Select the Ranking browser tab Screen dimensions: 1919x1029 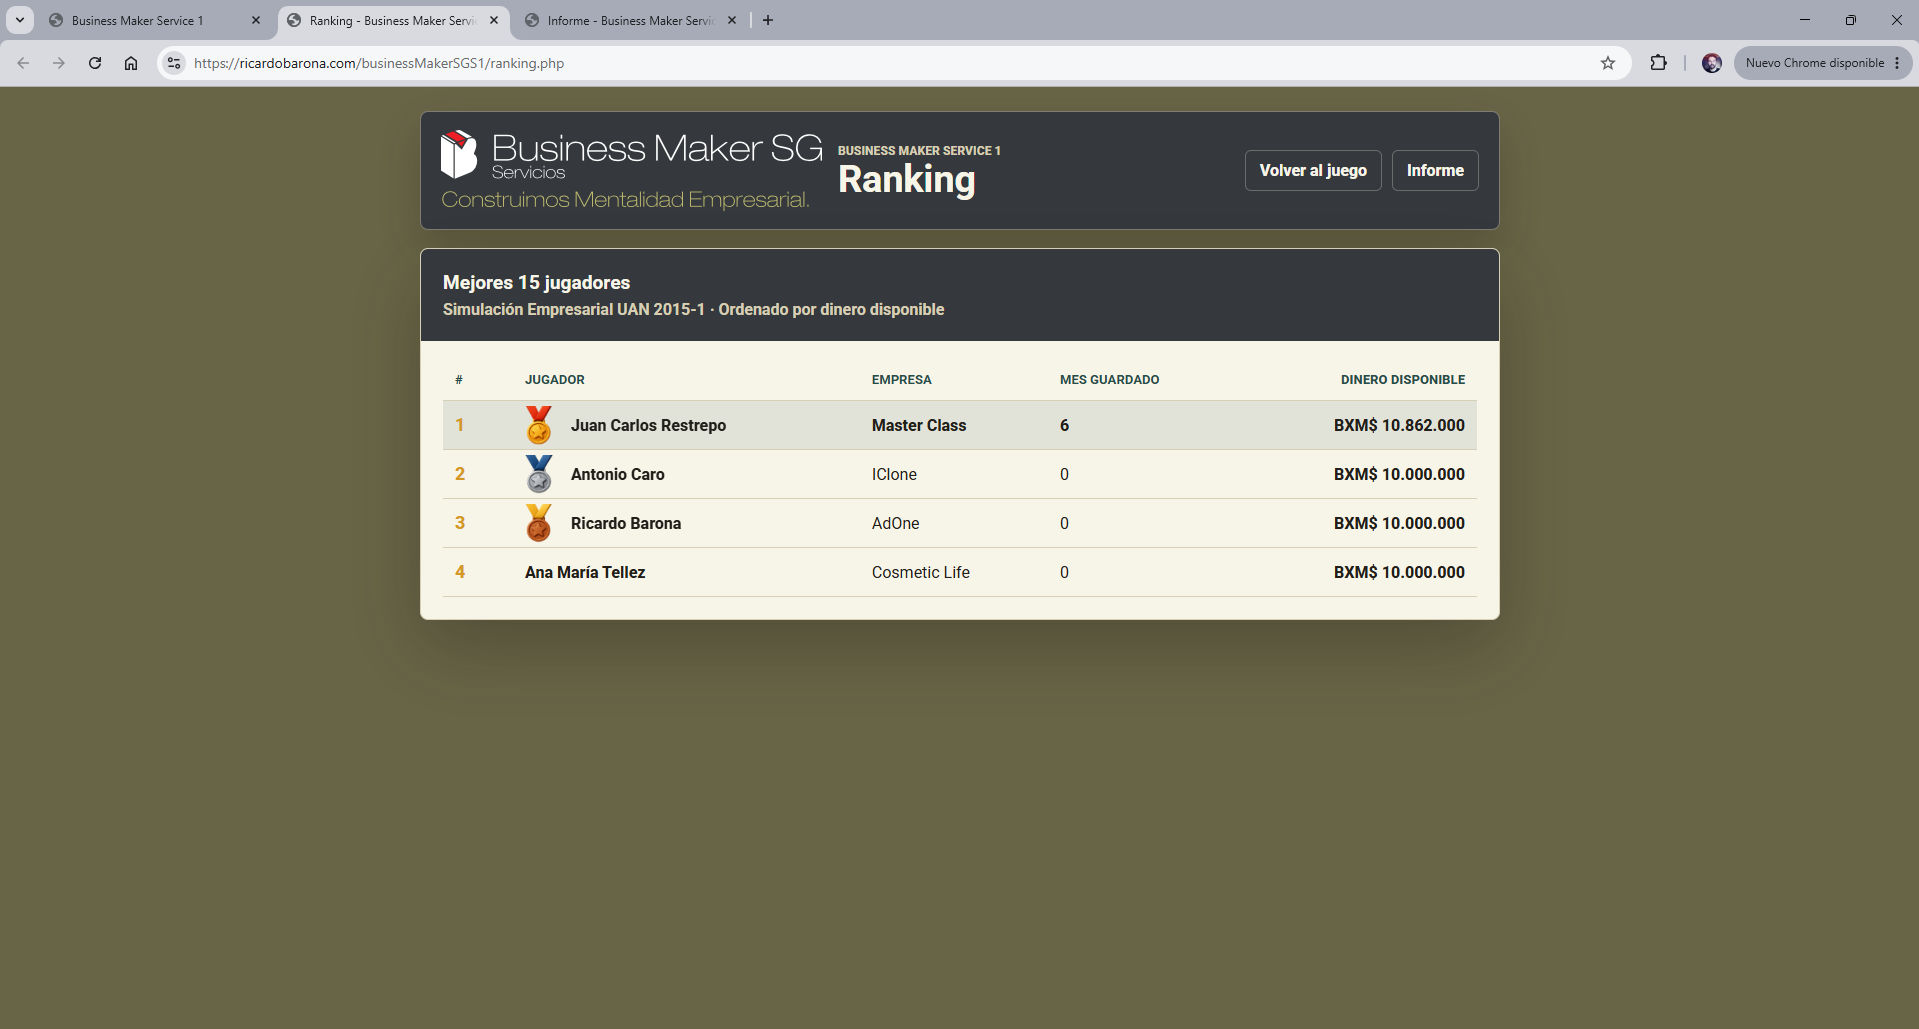point(392,20)
